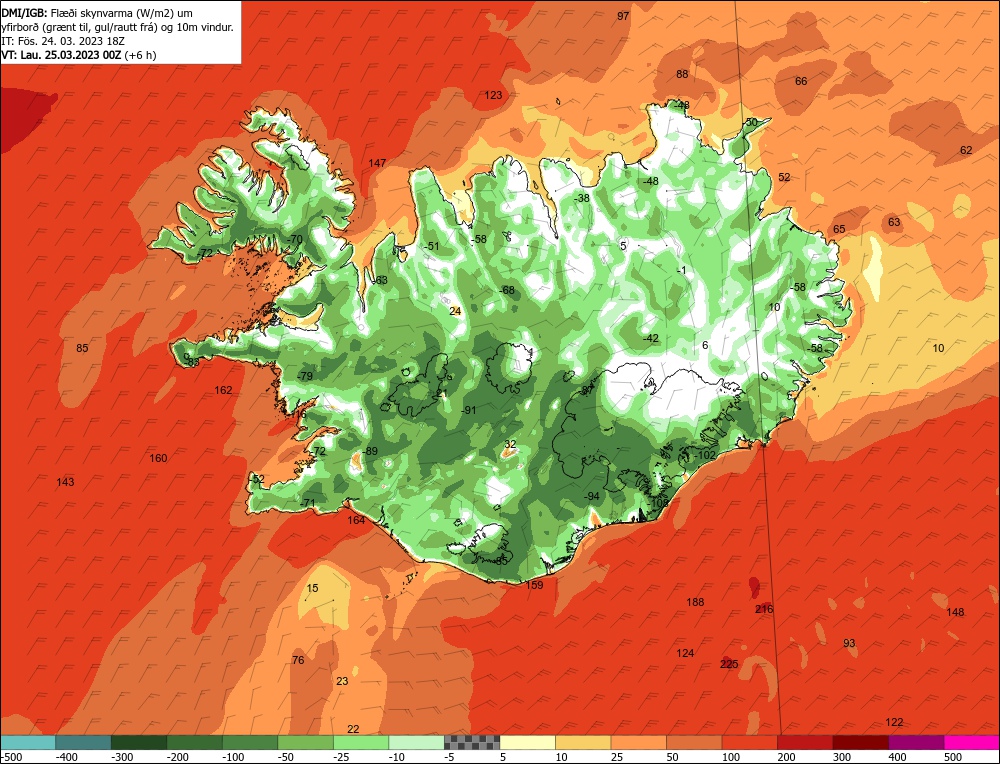Click the legend label 400
This screenshot has height=764, width=1000.
click(898, 757)
